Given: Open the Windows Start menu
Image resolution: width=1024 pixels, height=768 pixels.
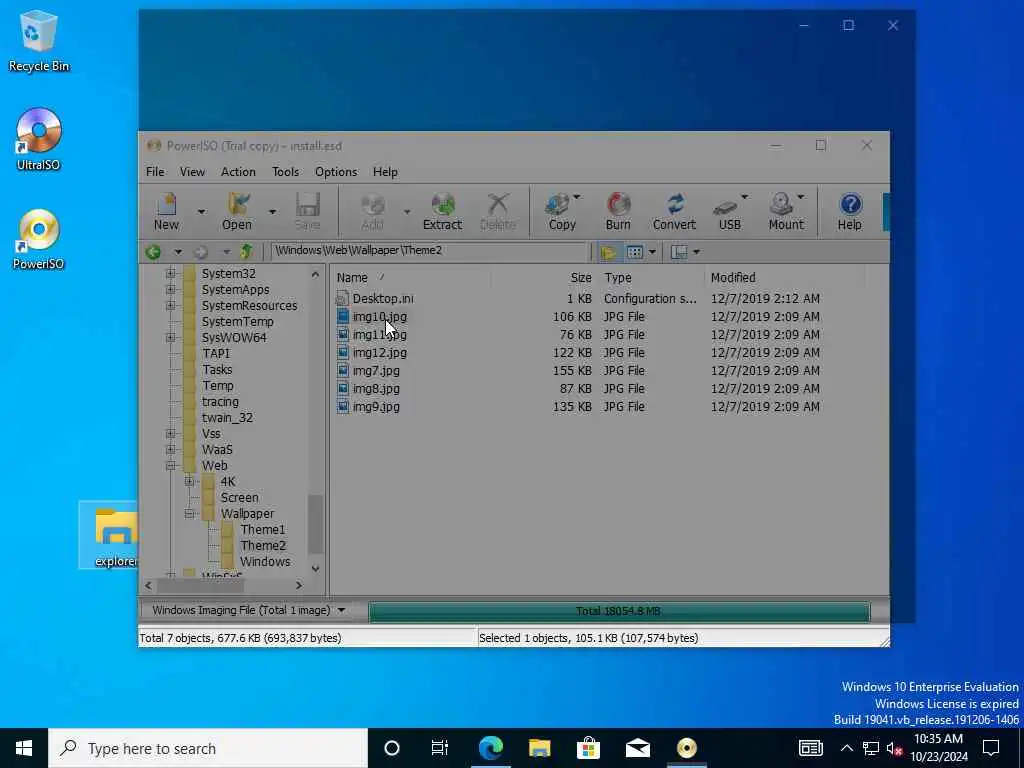Looking at the screenshot, I should (24, 748).
